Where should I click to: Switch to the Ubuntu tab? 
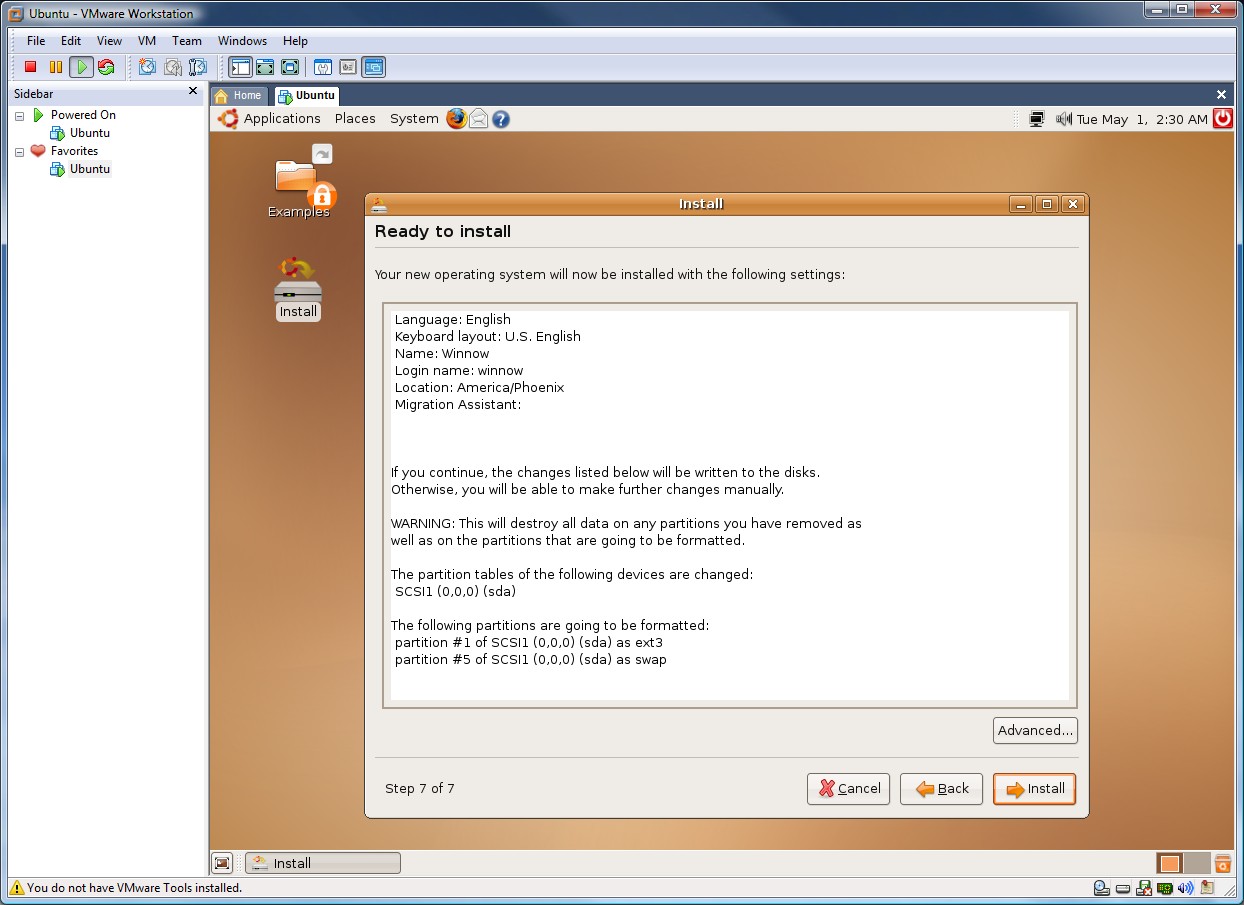coord(306,96)
